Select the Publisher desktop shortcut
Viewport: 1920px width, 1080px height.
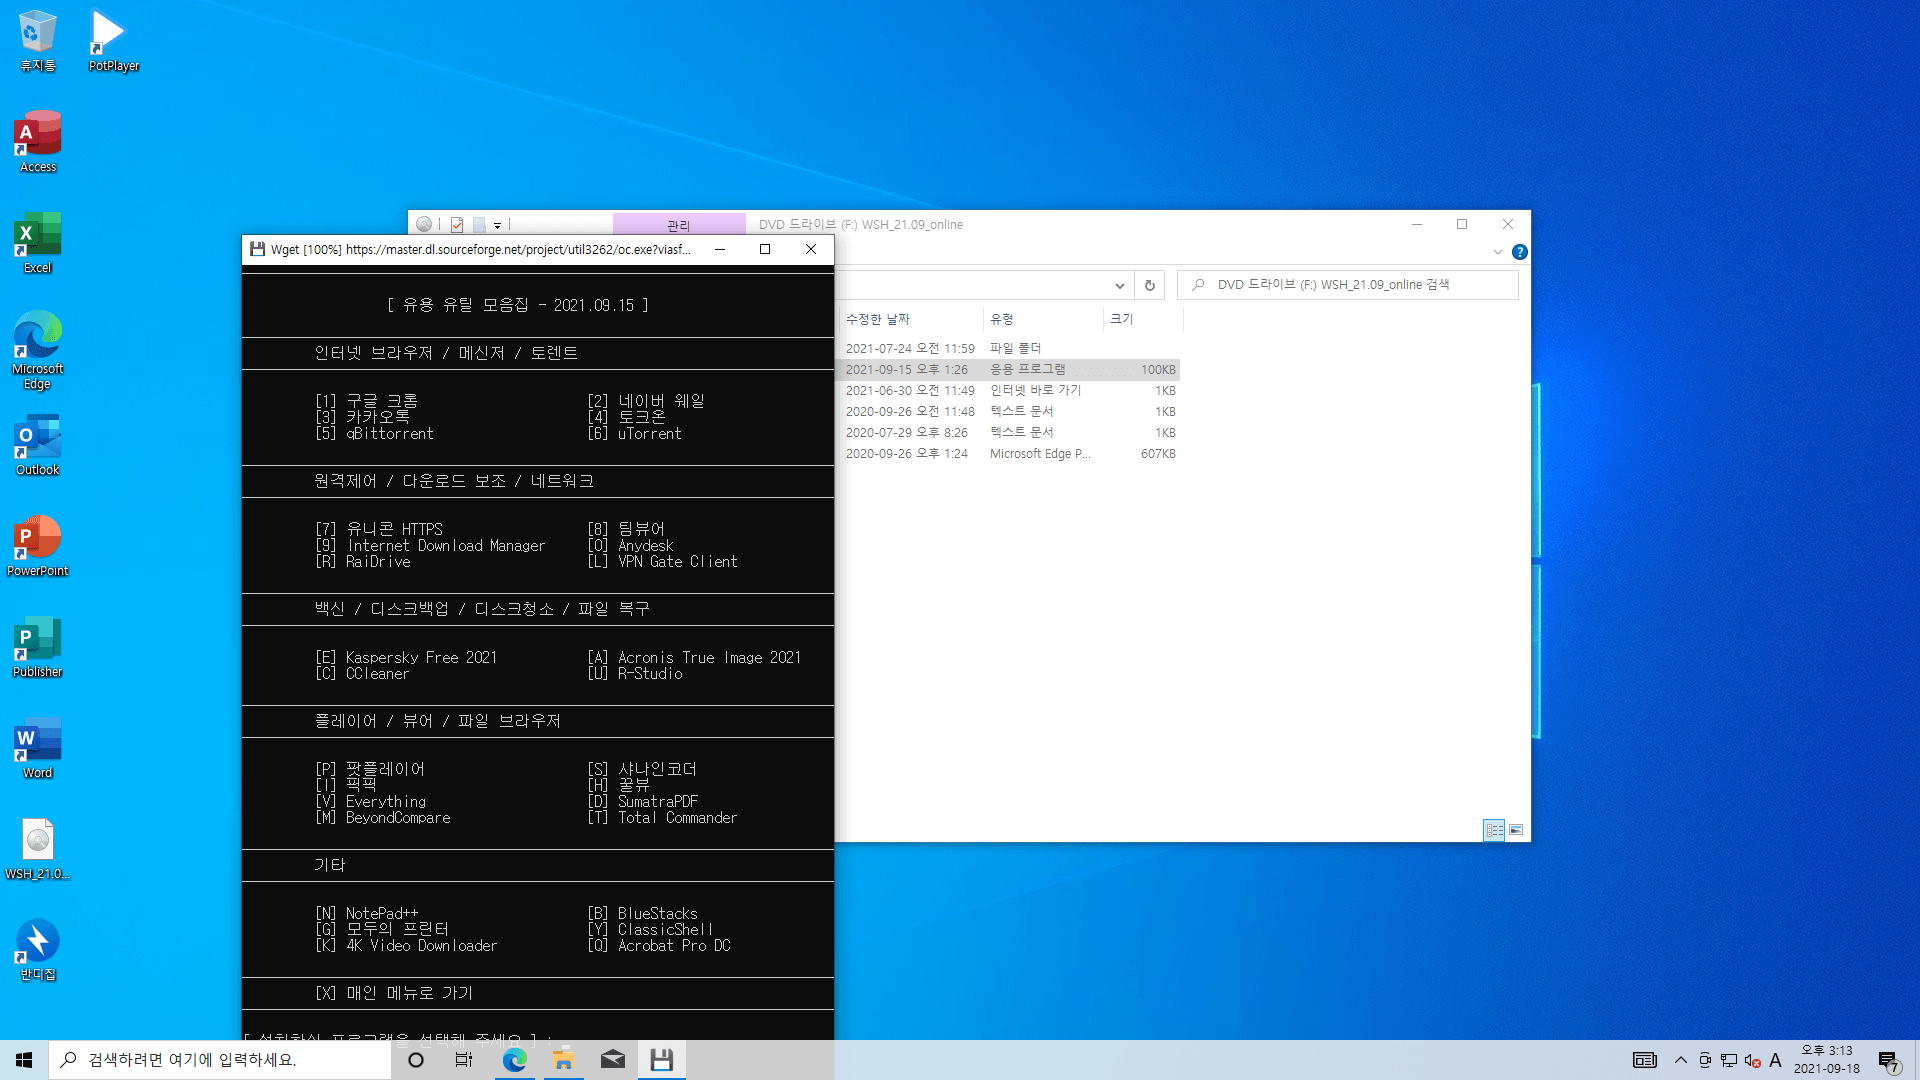38,646
